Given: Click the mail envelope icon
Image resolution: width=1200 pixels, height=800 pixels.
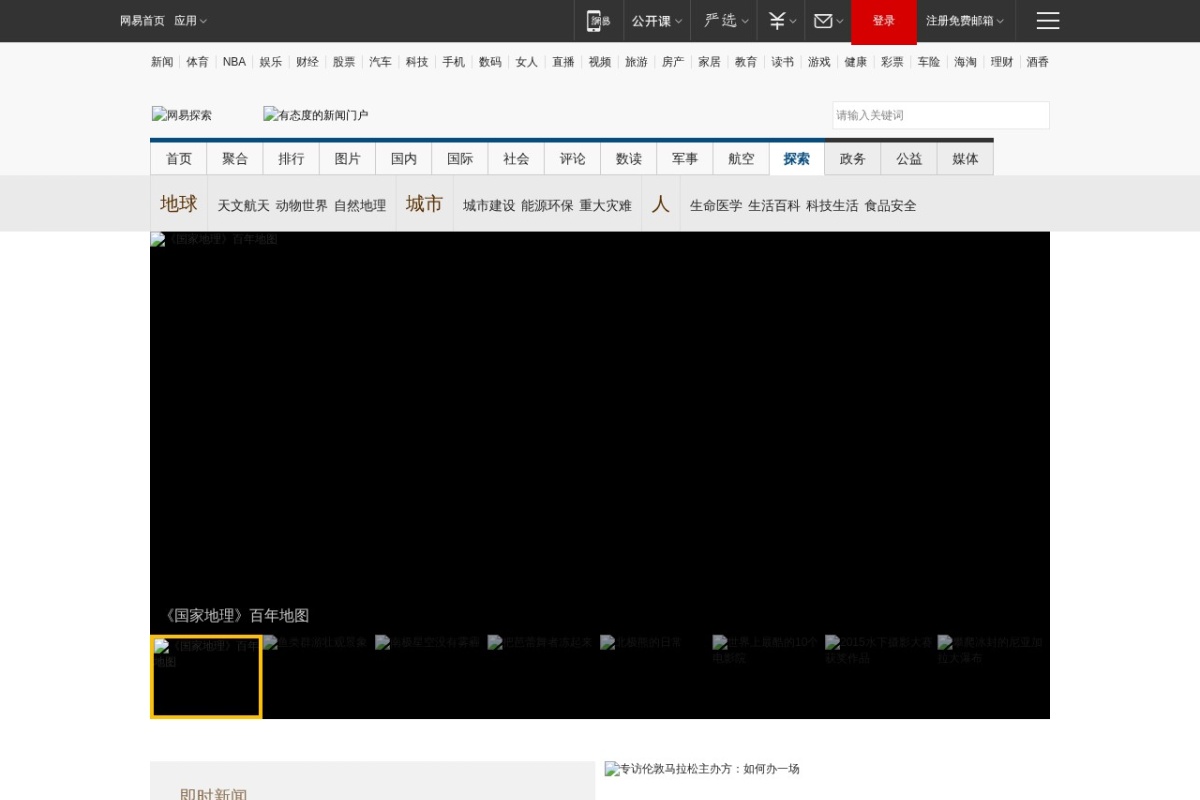Looking at the screenshot, I should coord(823,21).
